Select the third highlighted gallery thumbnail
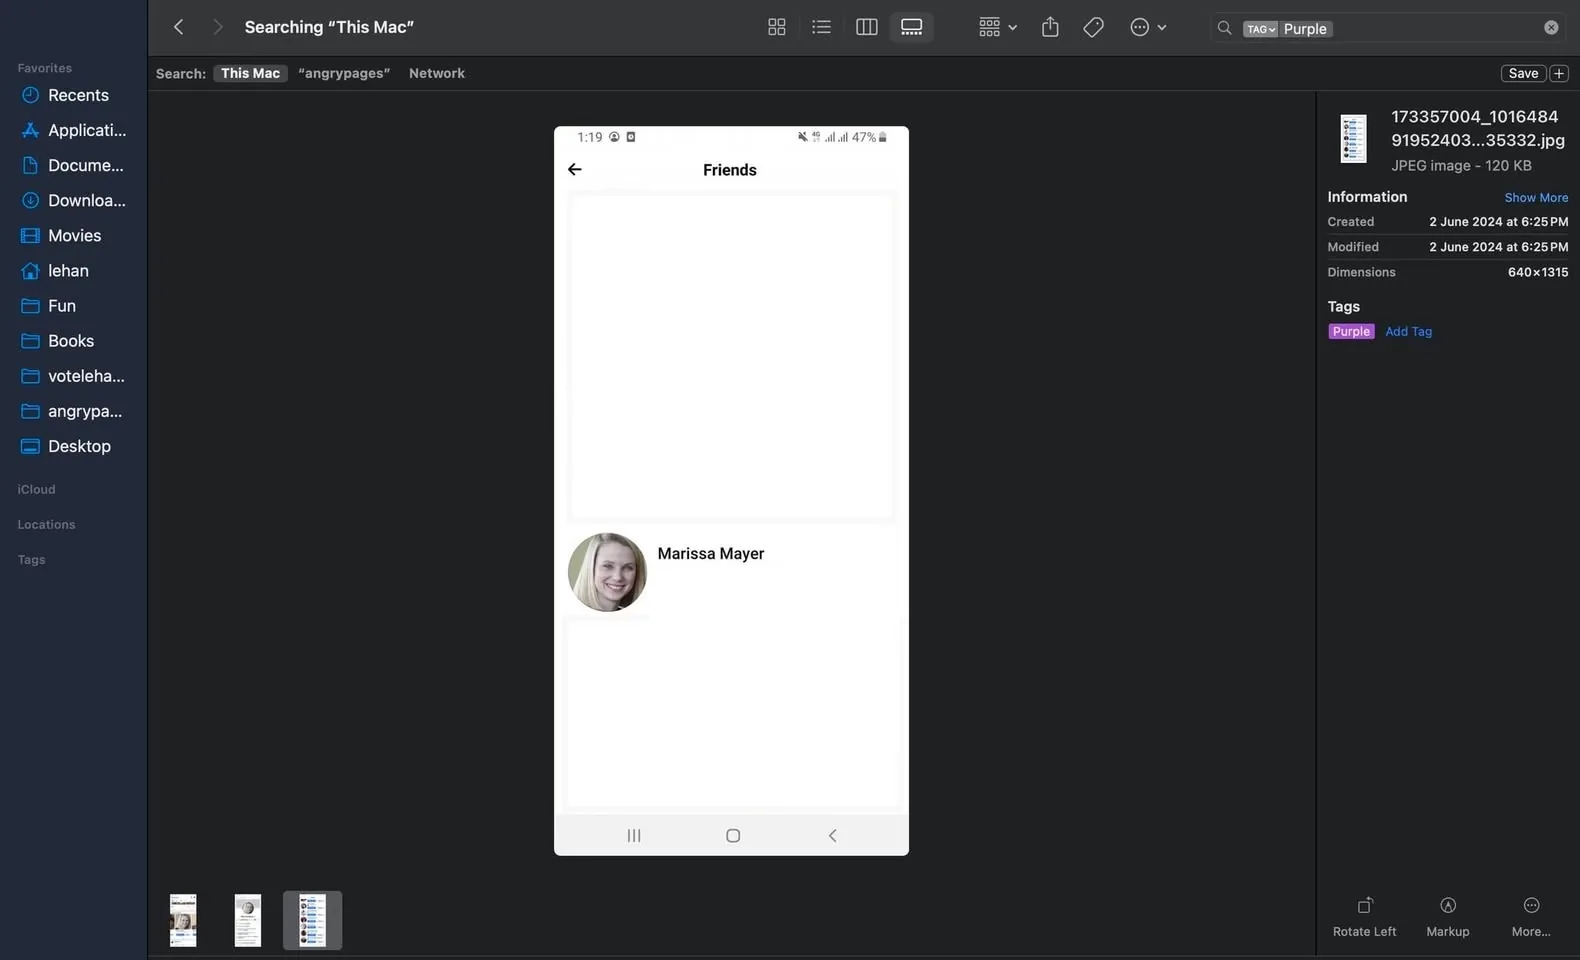The image size is (1580, 960). [313, 920]
